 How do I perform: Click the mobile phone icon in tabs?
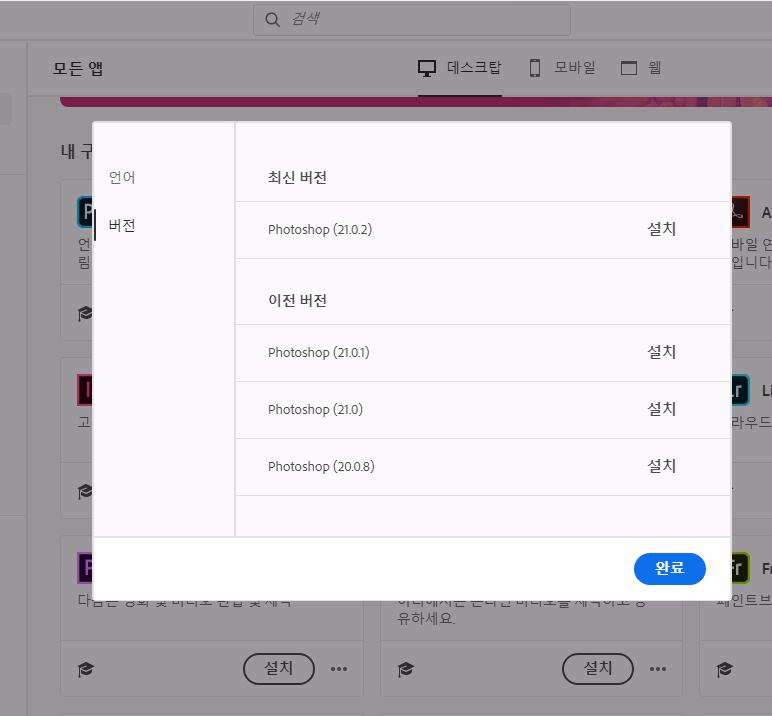[535, 68]
